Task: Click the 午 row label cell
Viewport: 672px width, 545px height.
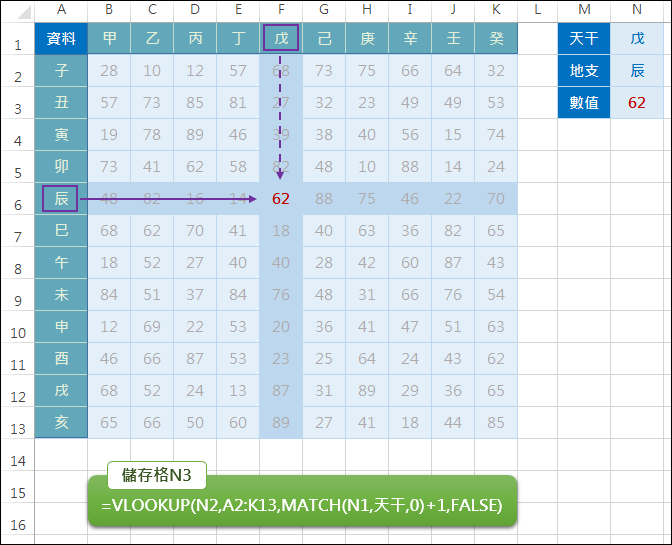Action: coord(61,263)
